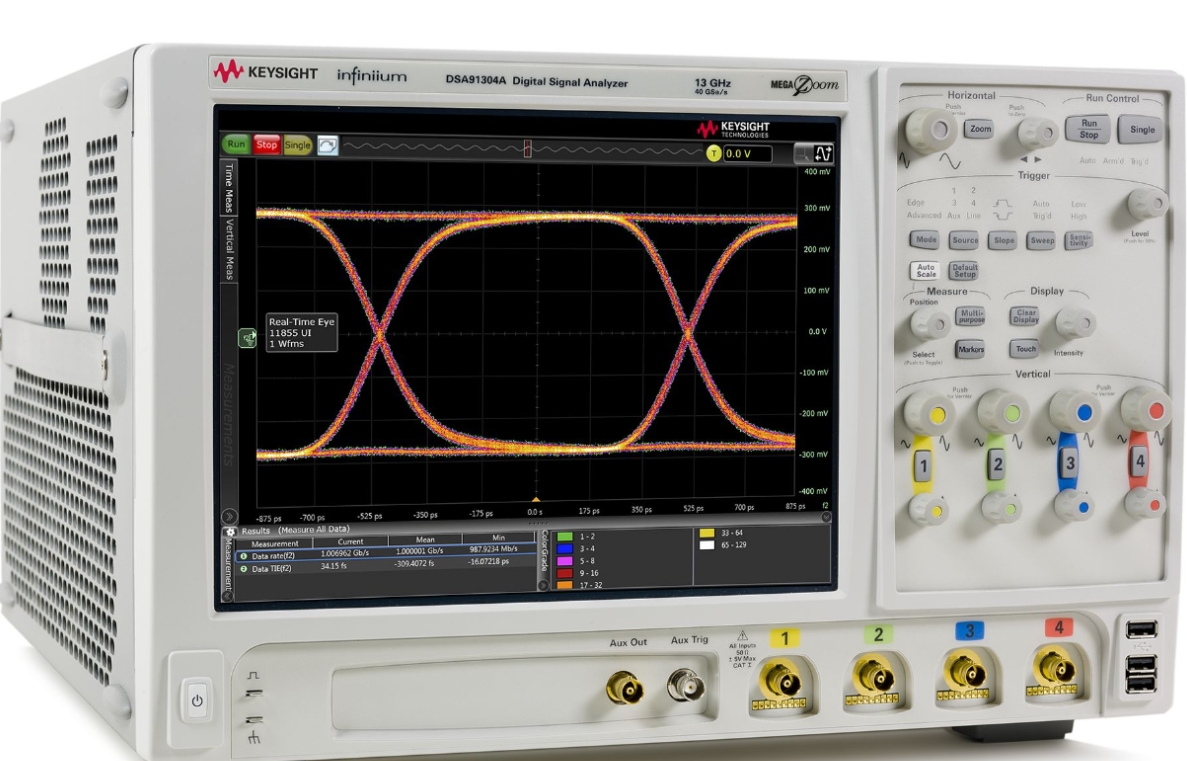Image resolution: width=1187 pixels, height=761 pixels.
Task: Expand the left panel with the double chevron
Action: (228, 517)
